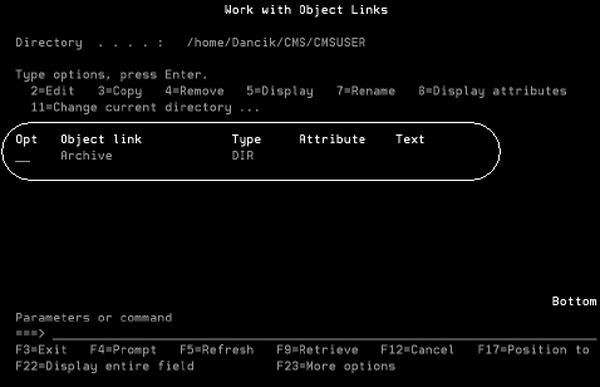Click the Bottom list indicator
This screenshot has width=600, height=387.
574,301
